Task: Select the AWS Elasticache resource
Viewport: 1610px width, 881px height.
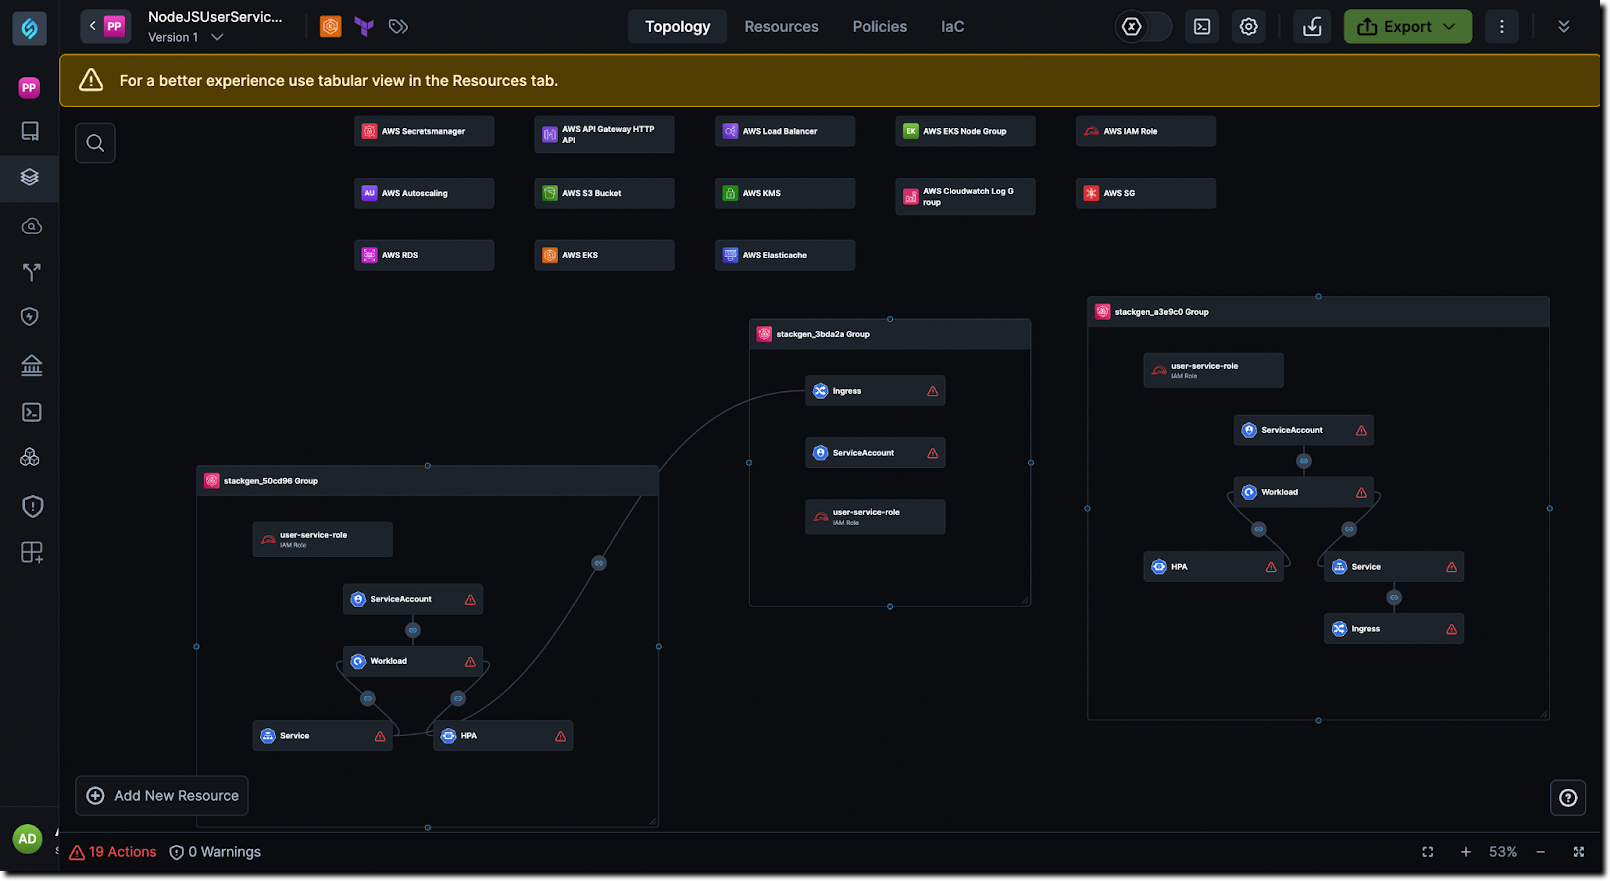Action: pos(785,255)
